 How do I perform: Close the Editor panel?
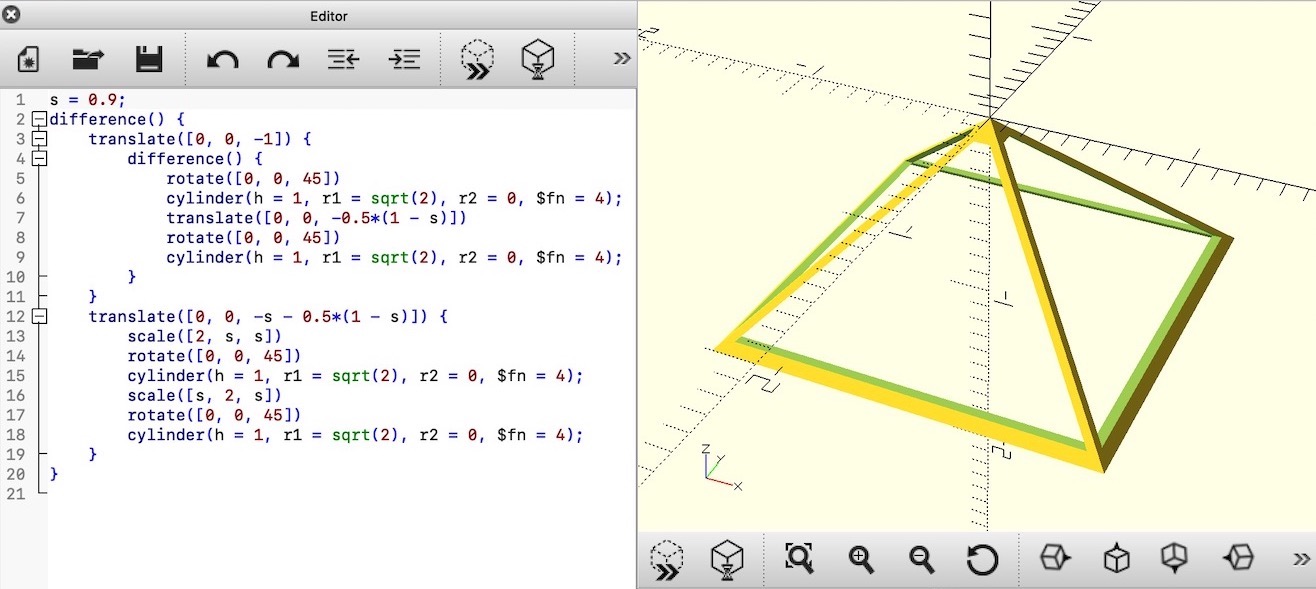point(11,15)
